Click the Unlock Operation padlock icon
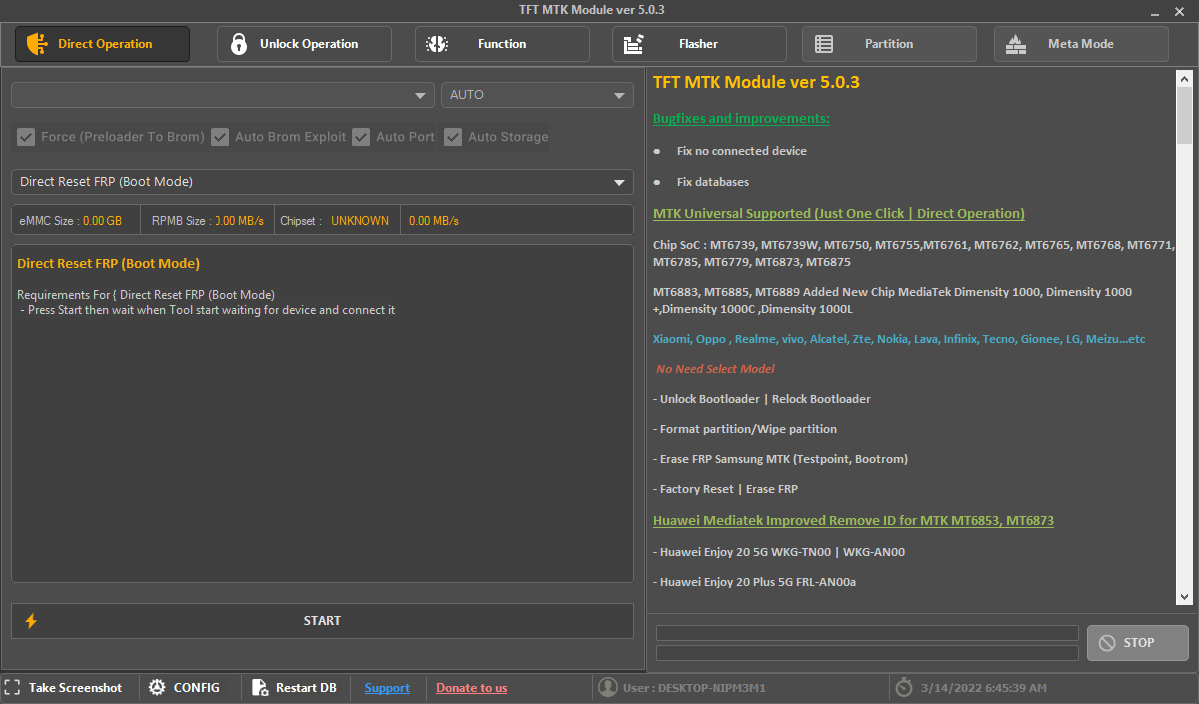 point(238,44)
